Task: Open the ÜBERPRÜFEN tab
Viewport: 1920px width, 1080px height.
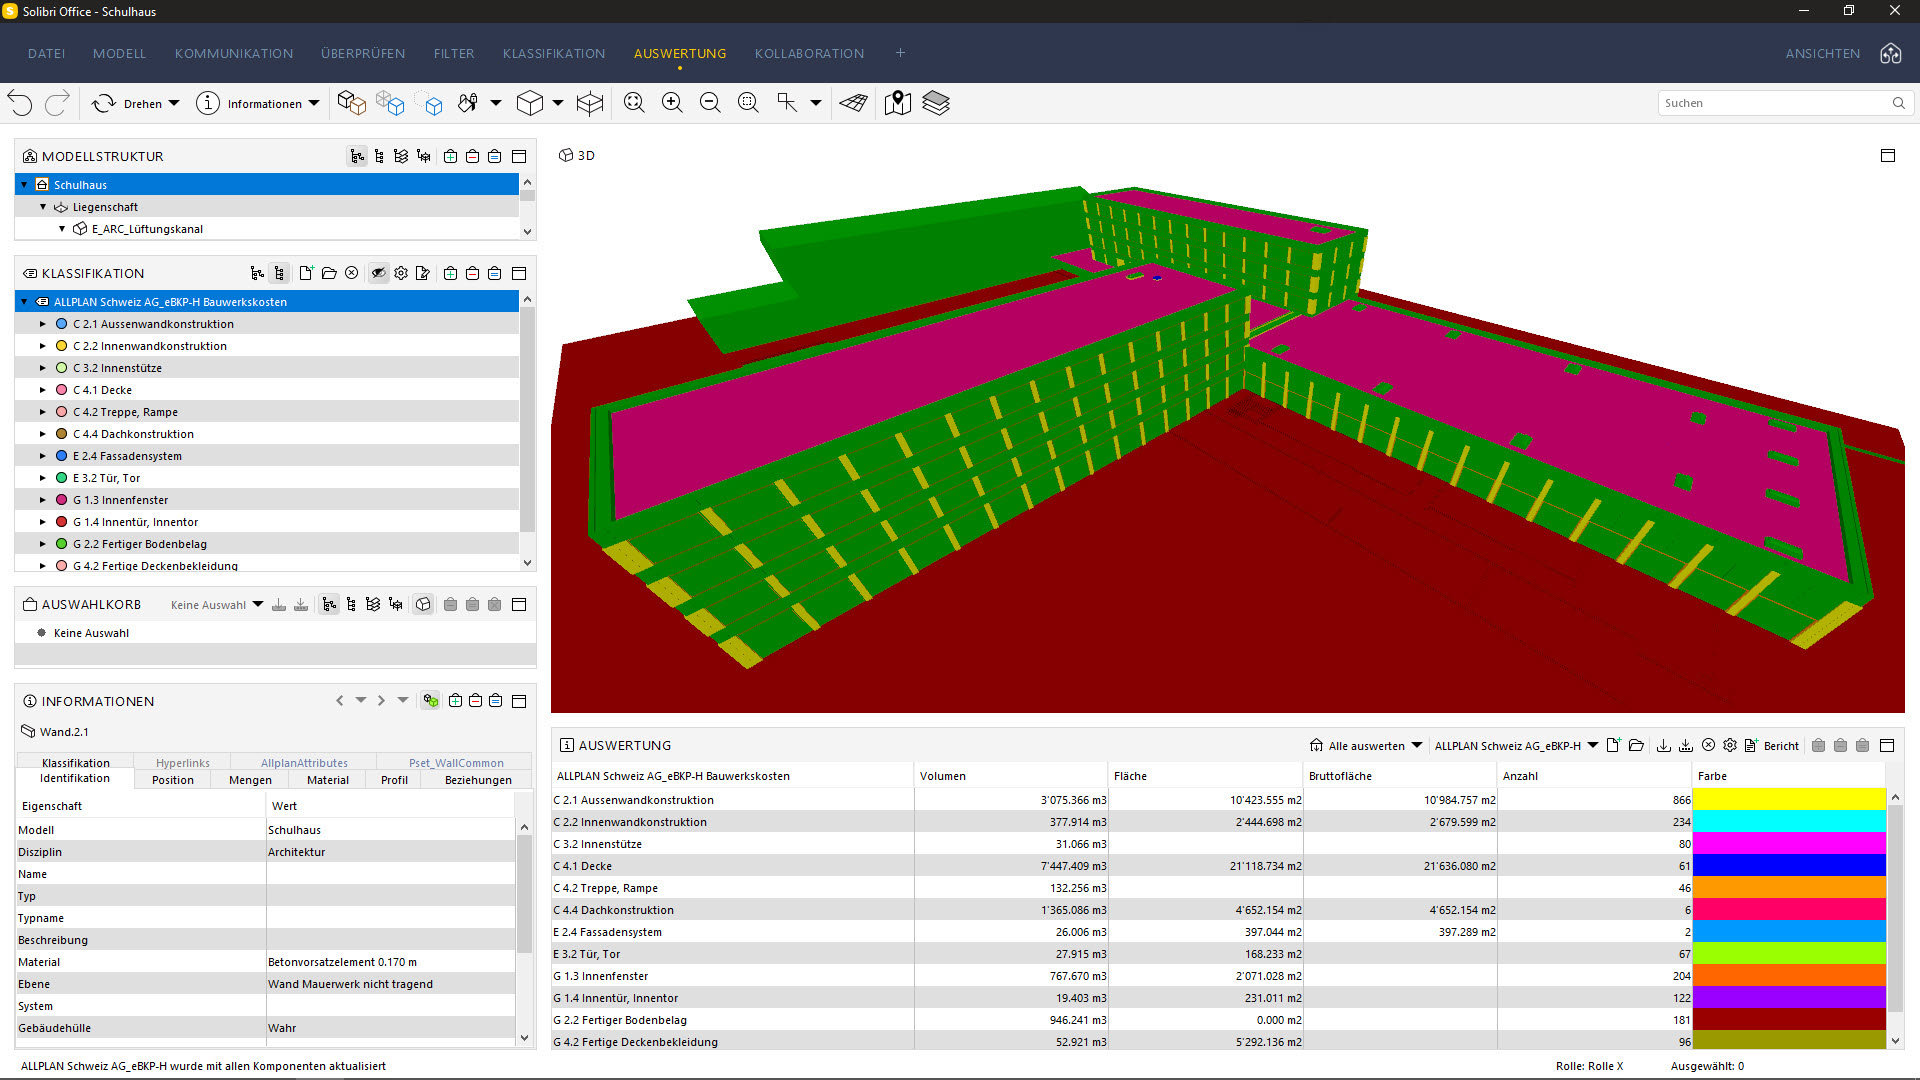Action: point(363,54)
